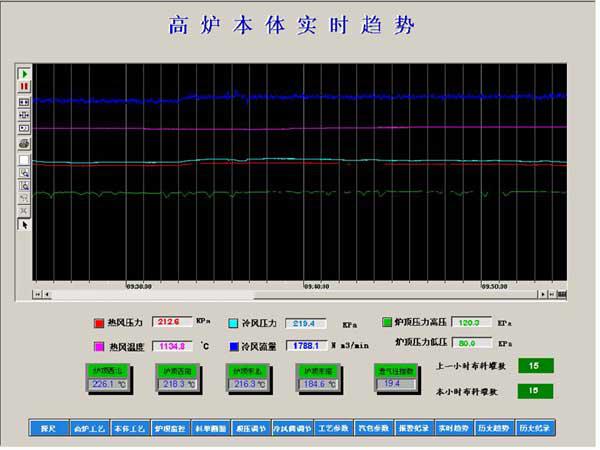The height and width of the screenshot is (450, 600).
Task: Open the 炉顶监控 page button
Action: [x=171, y=428]
